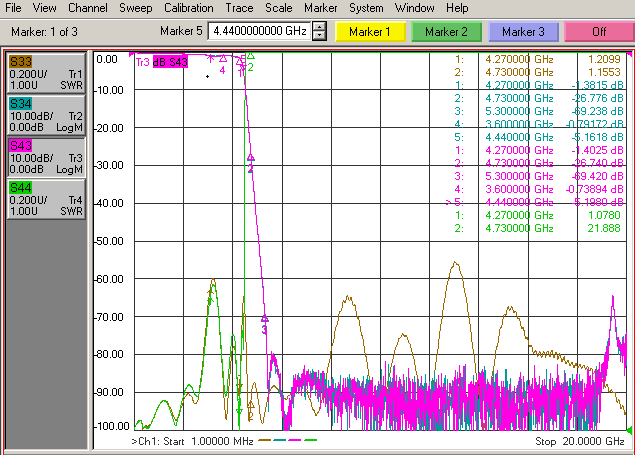
Task: Click the 'Tr3 dB S43' trace title
Action: [162, 62]
